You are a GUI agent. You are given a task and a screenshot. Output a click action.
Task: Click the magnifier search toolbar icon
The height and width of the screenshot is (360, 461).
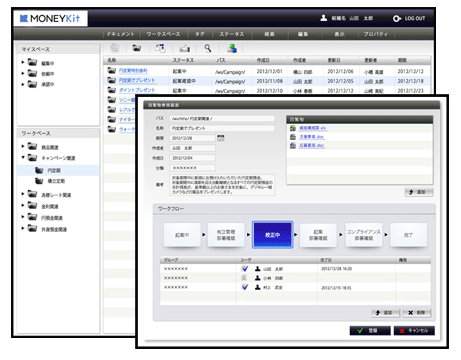click(208, 48)
